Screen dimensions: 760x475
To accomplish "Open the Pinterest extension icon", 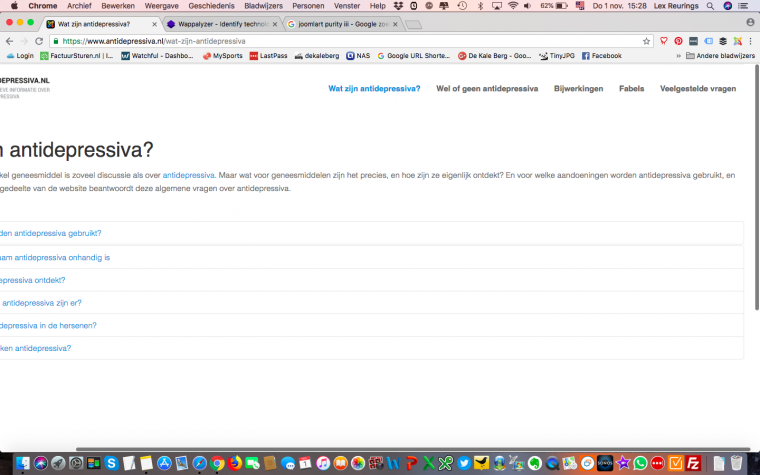I will 678,41.
